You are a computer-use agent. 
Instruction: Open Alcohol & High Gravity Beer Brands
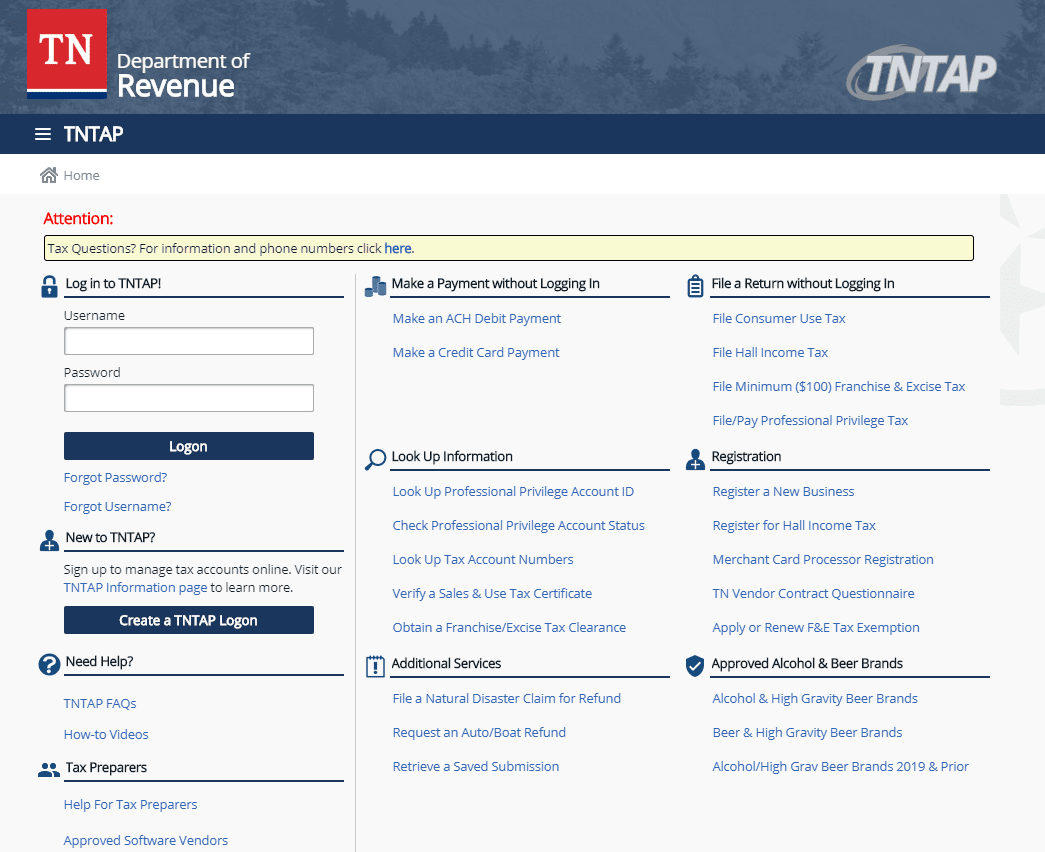(x=815, y=698)
